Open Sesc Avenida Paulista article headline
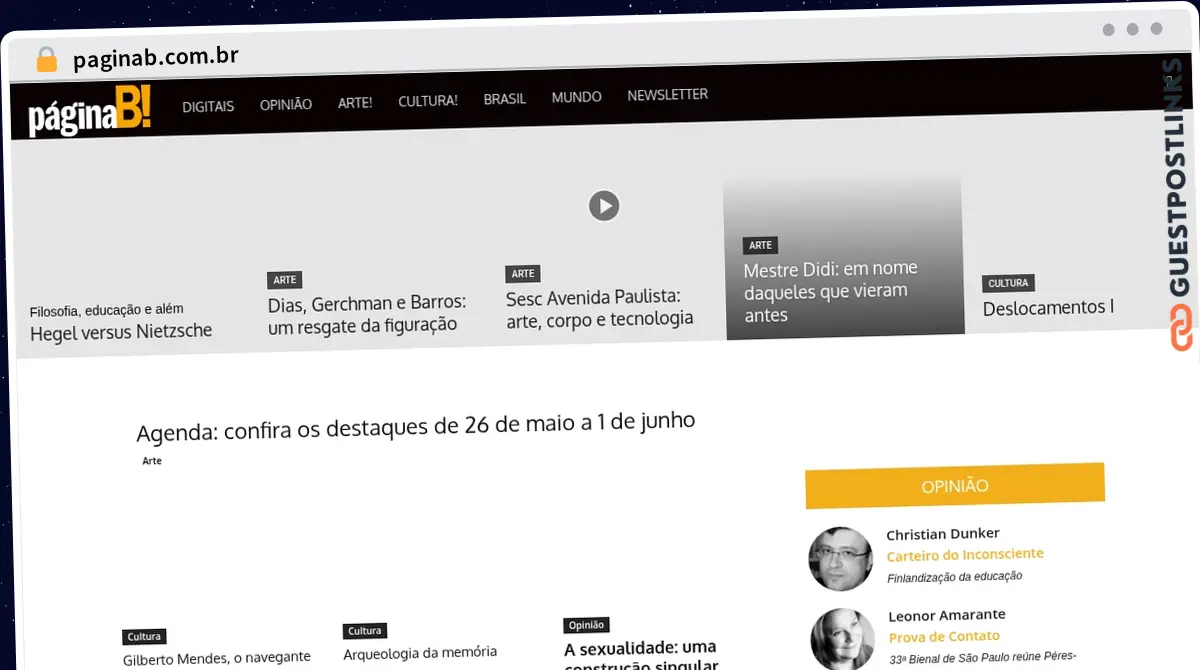This screenshot has height=670, width=1200. click(x=600, y=308)
